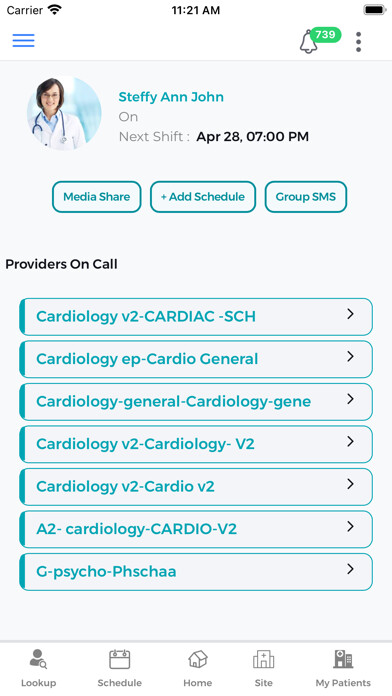This screenshot has height=696, width=392.
Task: Tap the Media Share button
Action: coord(97,197)
